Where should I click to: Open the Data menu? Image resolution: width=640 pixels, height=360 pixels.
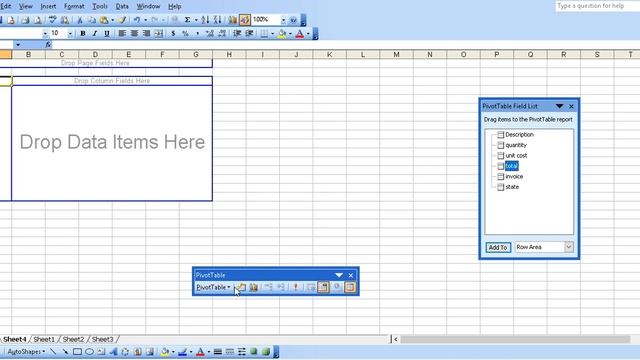point(122,7)
